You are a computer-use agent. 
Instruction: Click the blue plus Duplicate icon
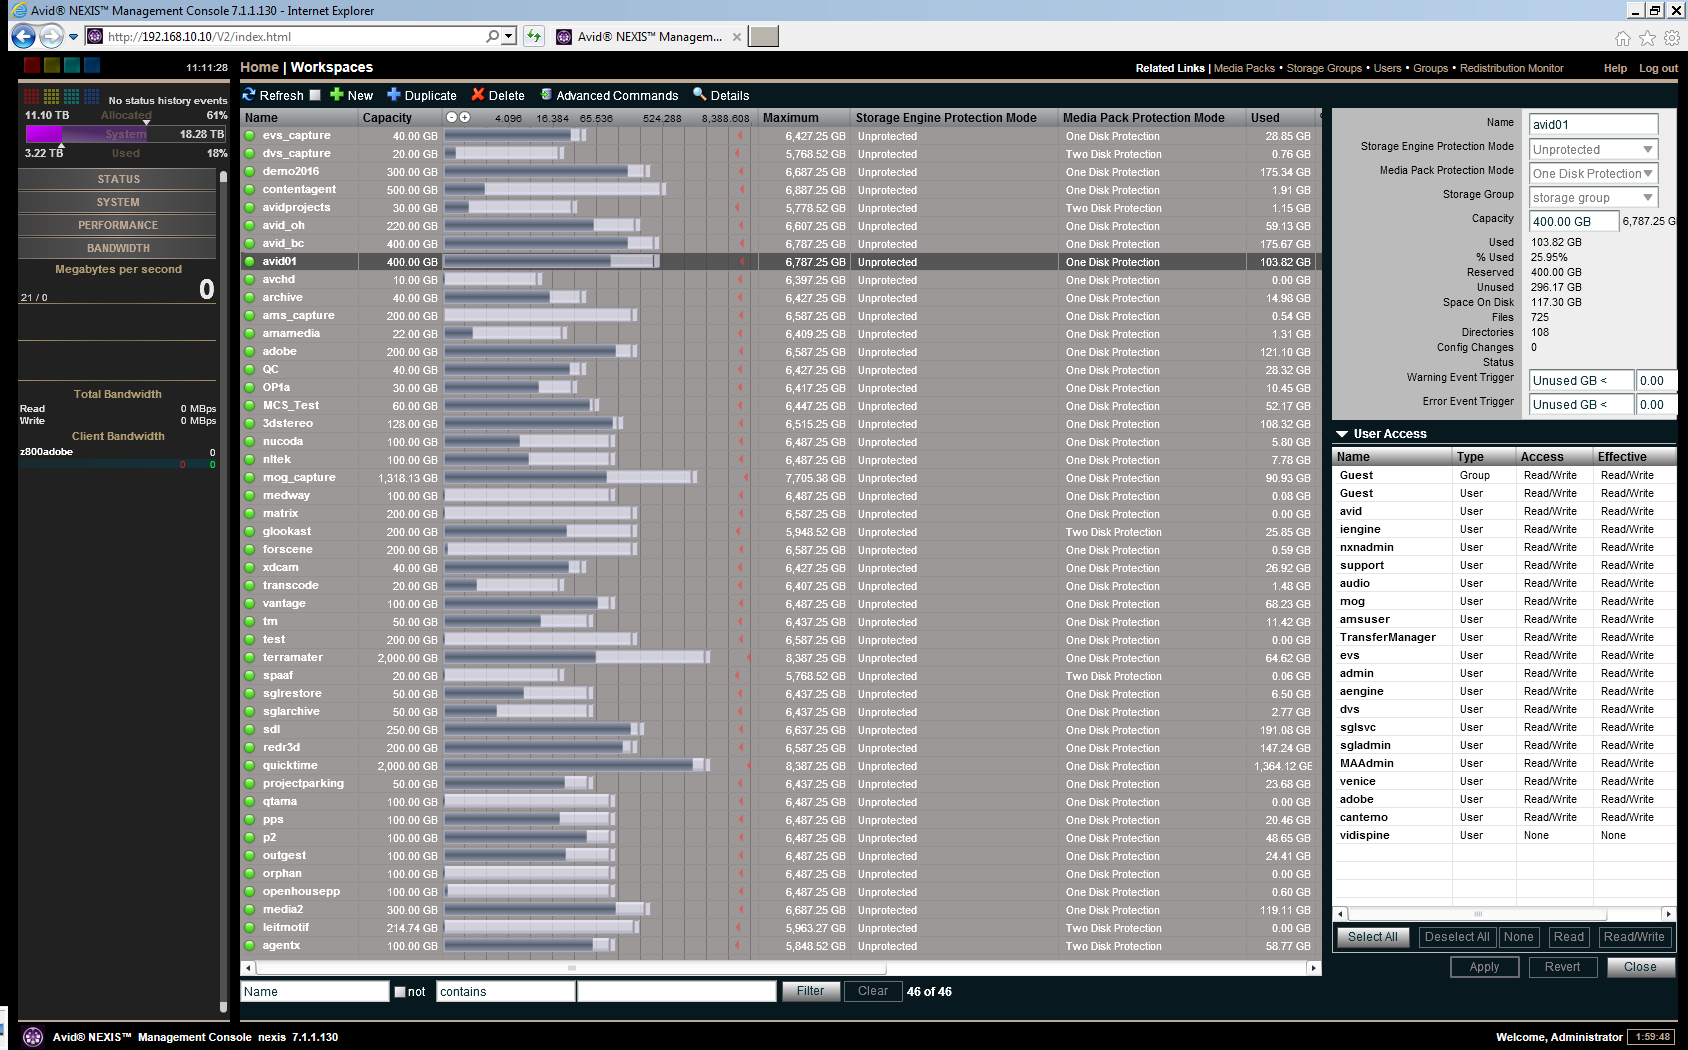pyautogui.click(x=394, y=95)
